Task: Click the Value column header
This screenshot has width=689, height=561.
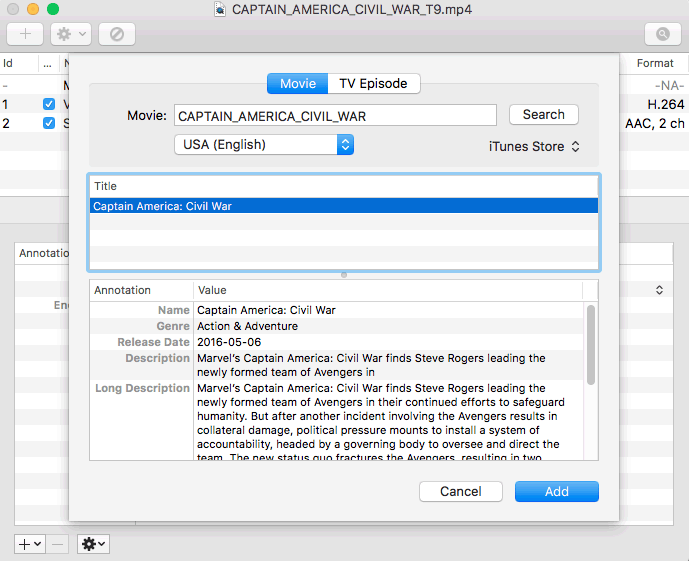Action: [x=388, y=290]
